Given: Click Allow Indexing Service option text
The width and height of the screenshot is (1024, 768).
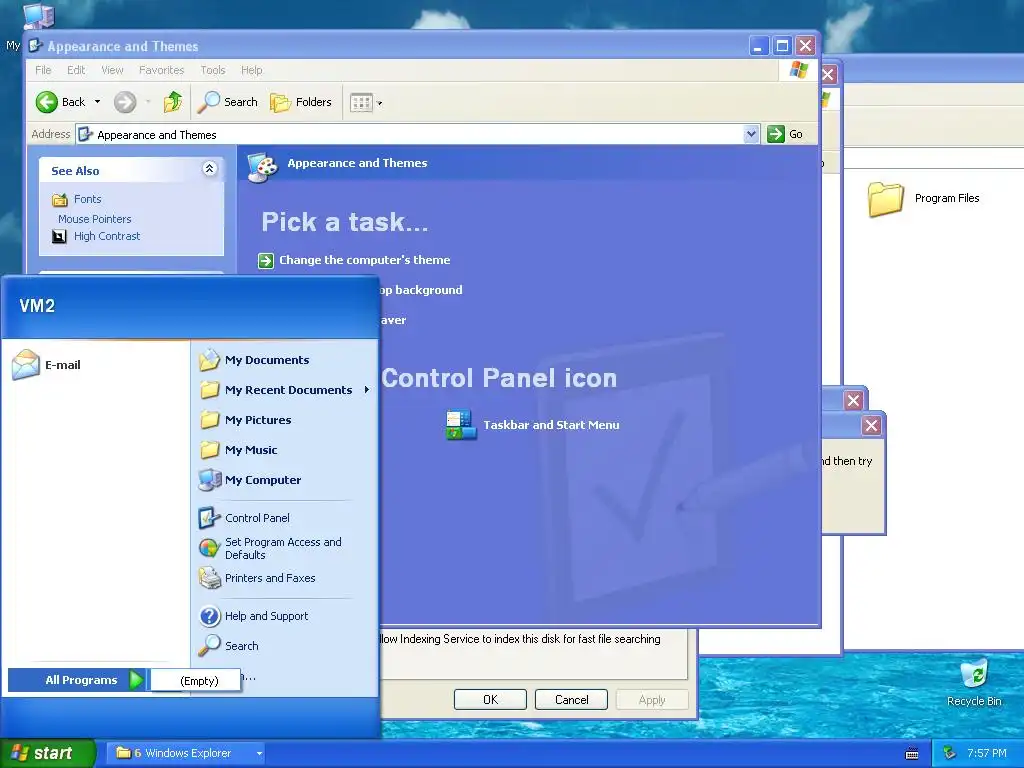Looking at the screenshot, I should [520, 639].
